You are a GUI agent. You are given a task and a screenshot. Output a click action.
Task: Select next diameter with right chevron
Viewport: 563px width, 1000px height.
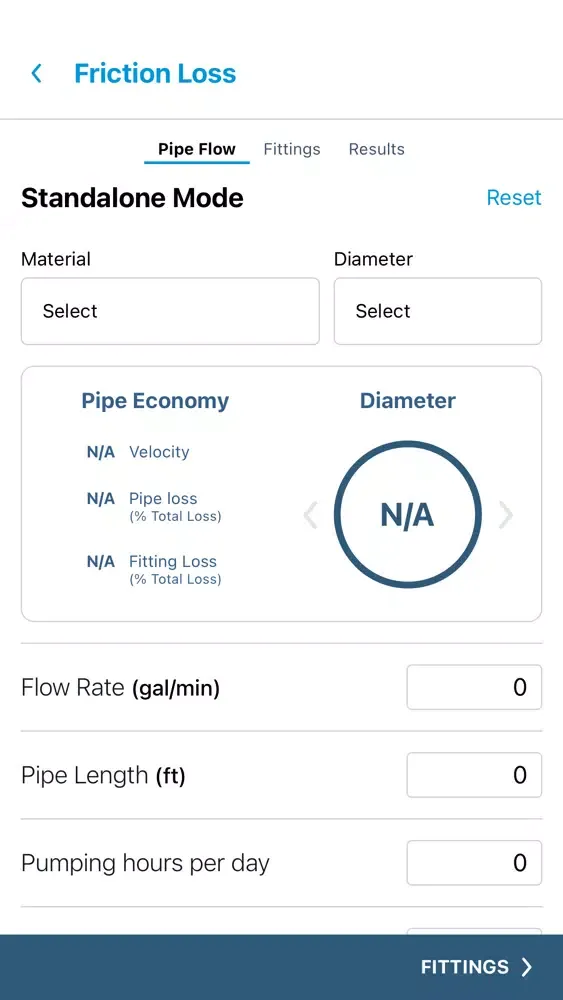click(x=505, y=515)
